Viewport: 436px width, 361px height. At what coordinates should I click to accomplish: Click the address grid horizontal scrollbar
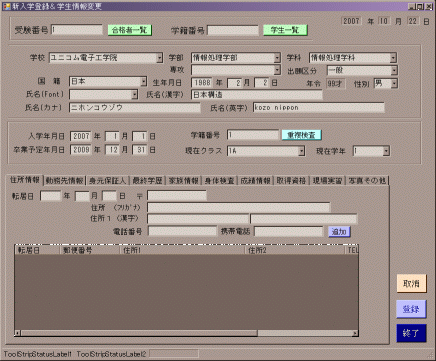point(186,333)
